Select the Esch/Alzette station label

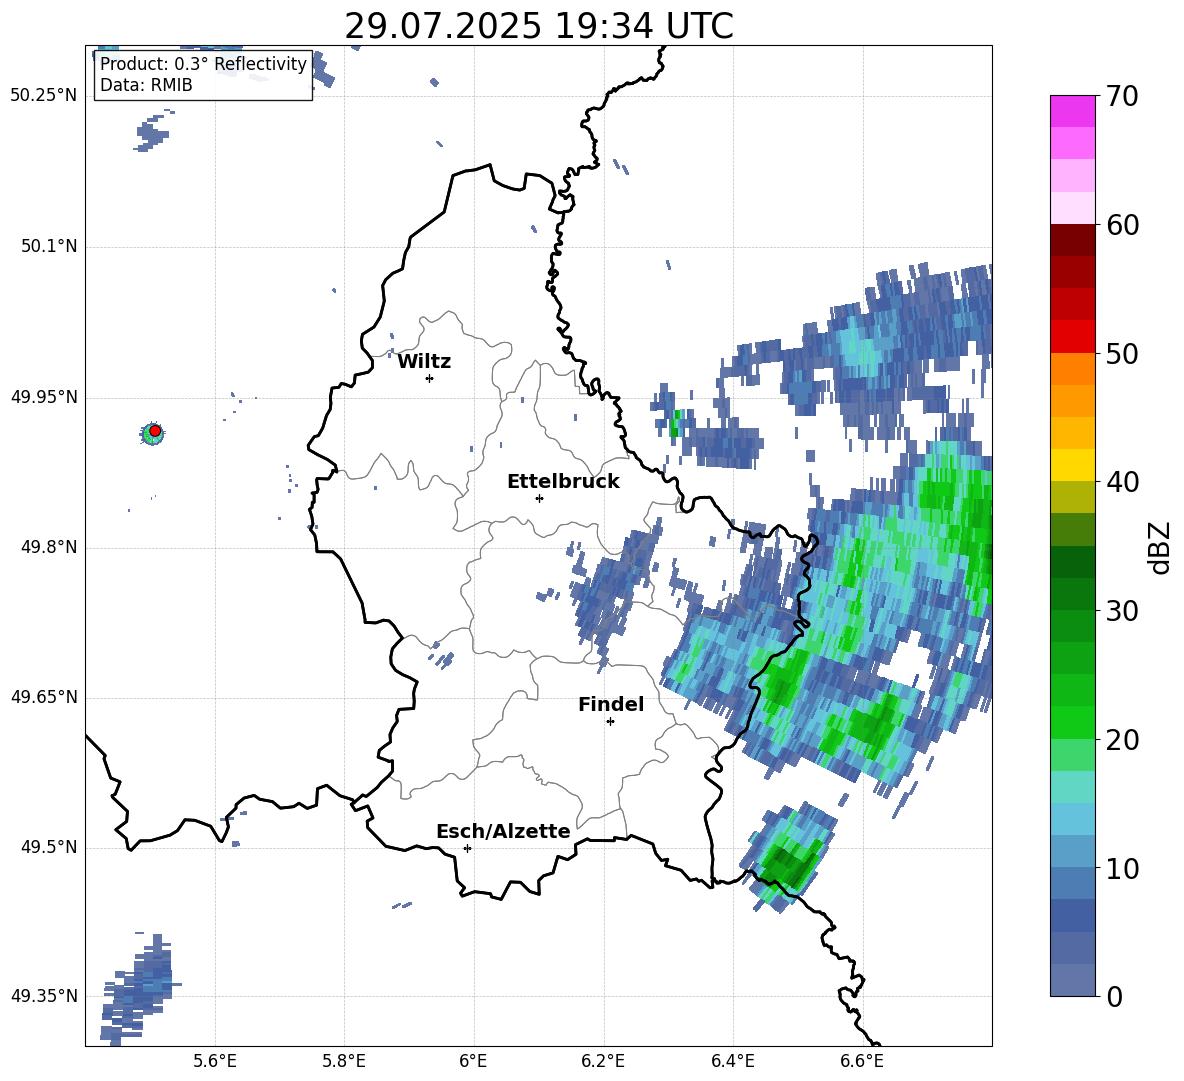coord(503,831)
